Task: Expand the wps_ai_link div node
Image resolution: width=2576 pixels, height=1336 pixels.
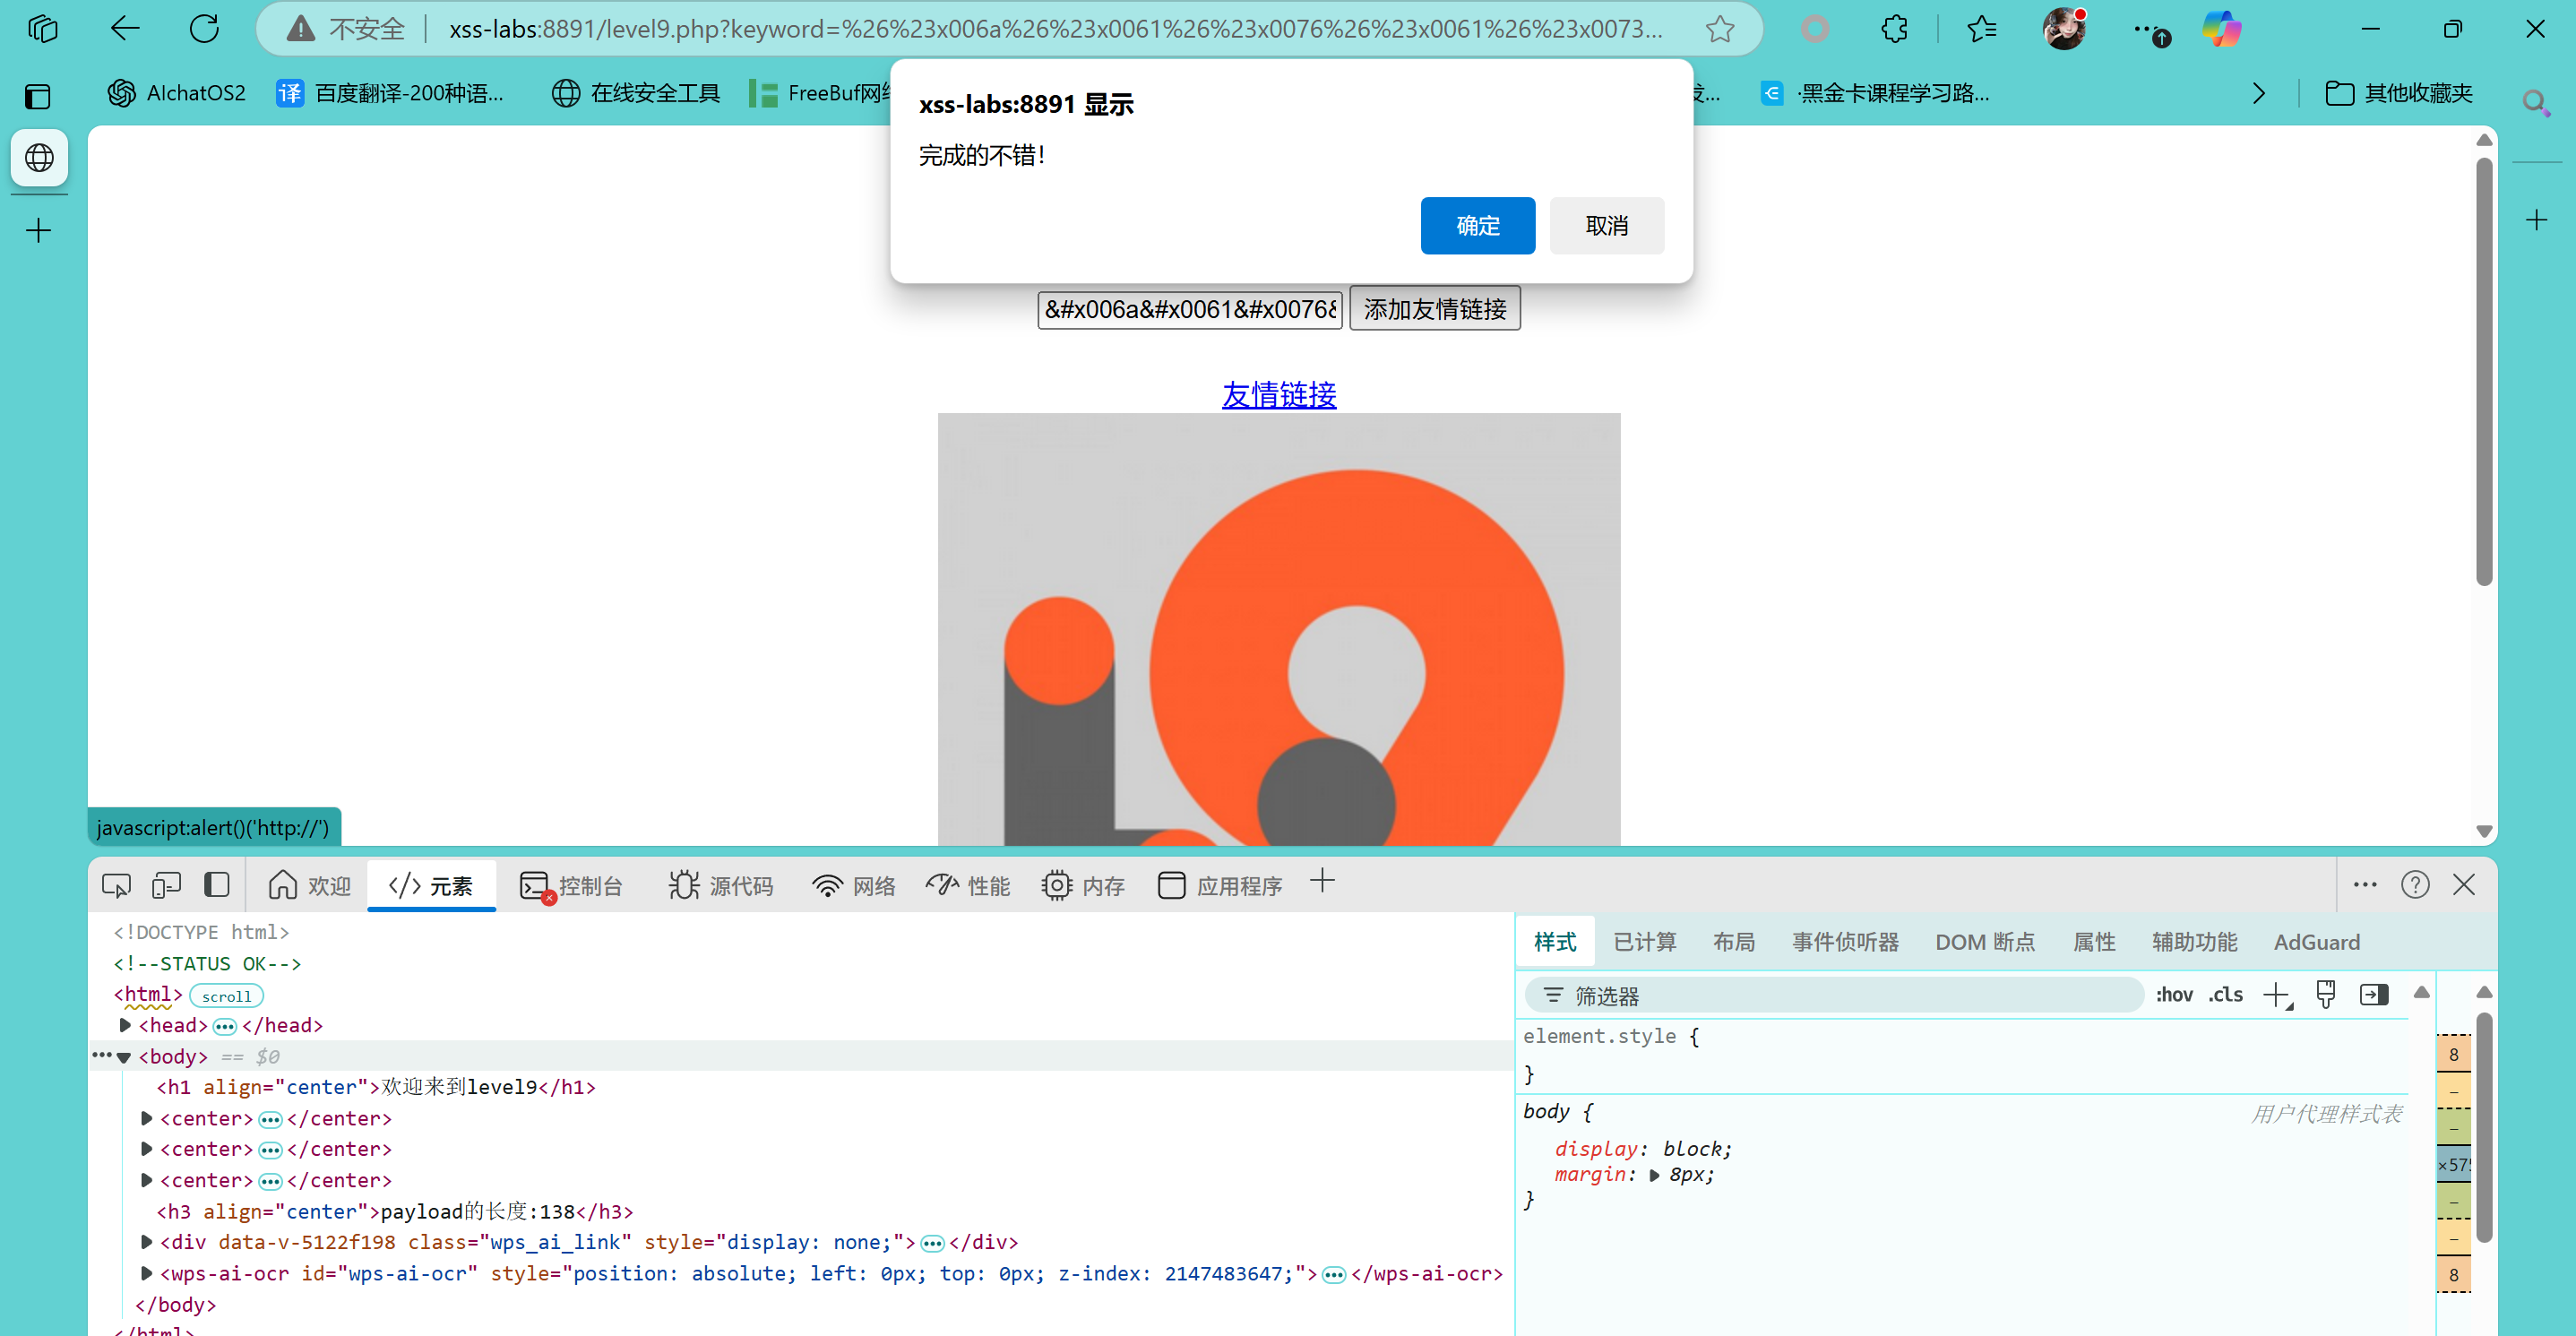Action: coord(147,1242)
